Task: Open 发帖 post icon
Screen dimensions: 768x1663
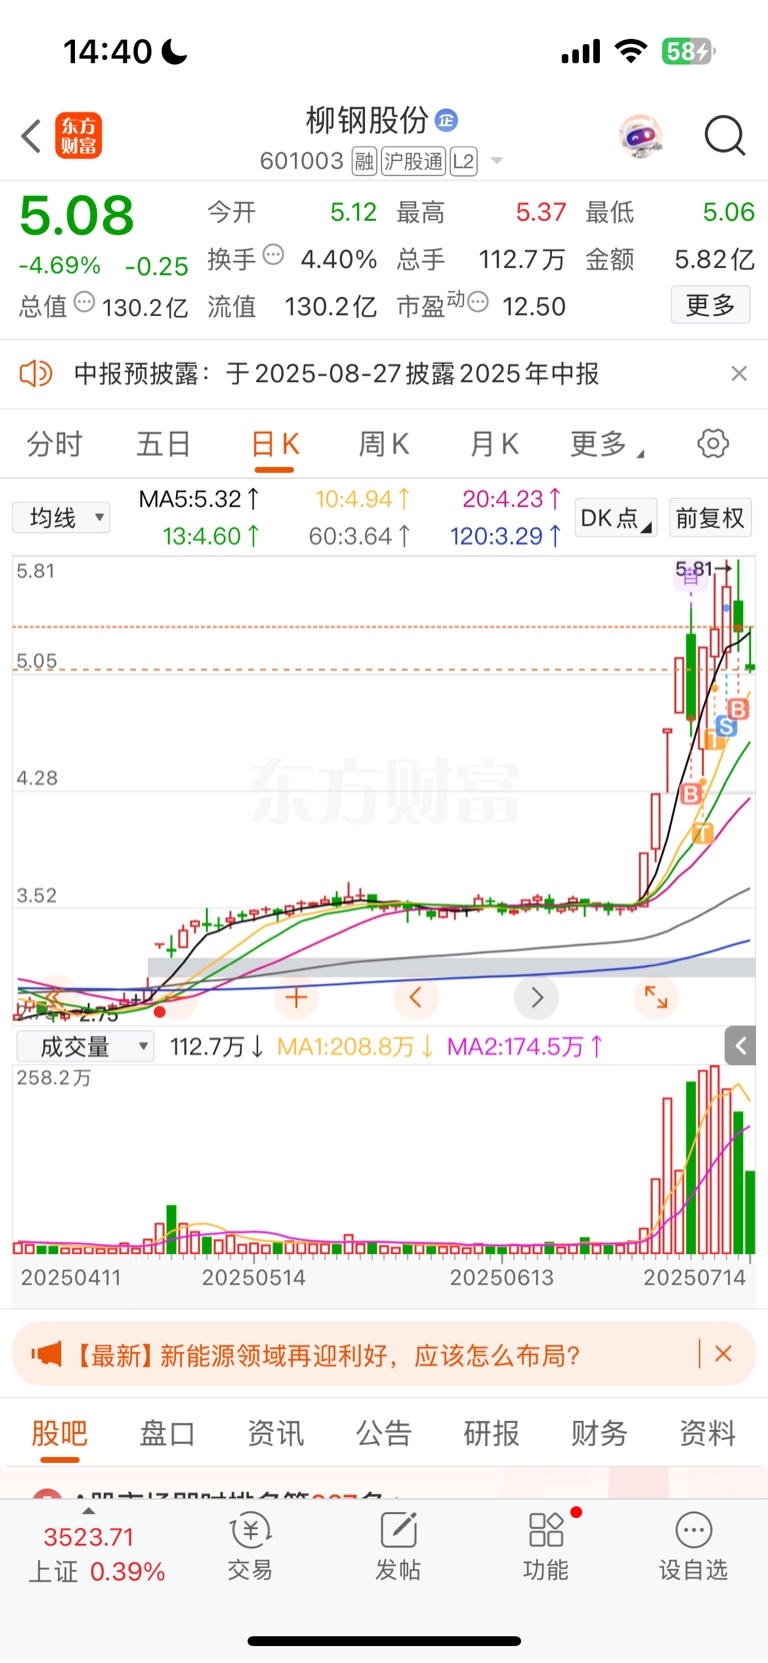Action: click(x=398, y=1547)
